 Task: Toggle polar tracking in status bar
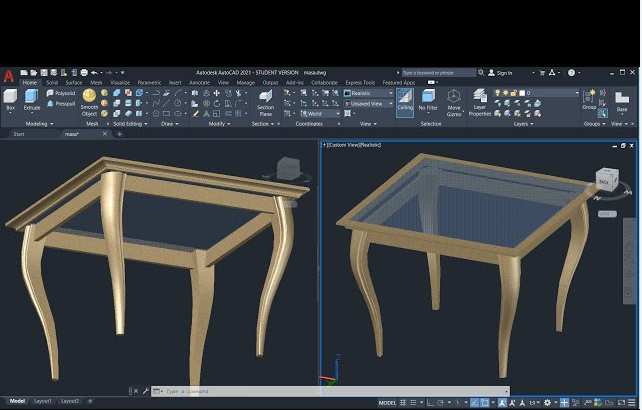(x=441, y=403)
